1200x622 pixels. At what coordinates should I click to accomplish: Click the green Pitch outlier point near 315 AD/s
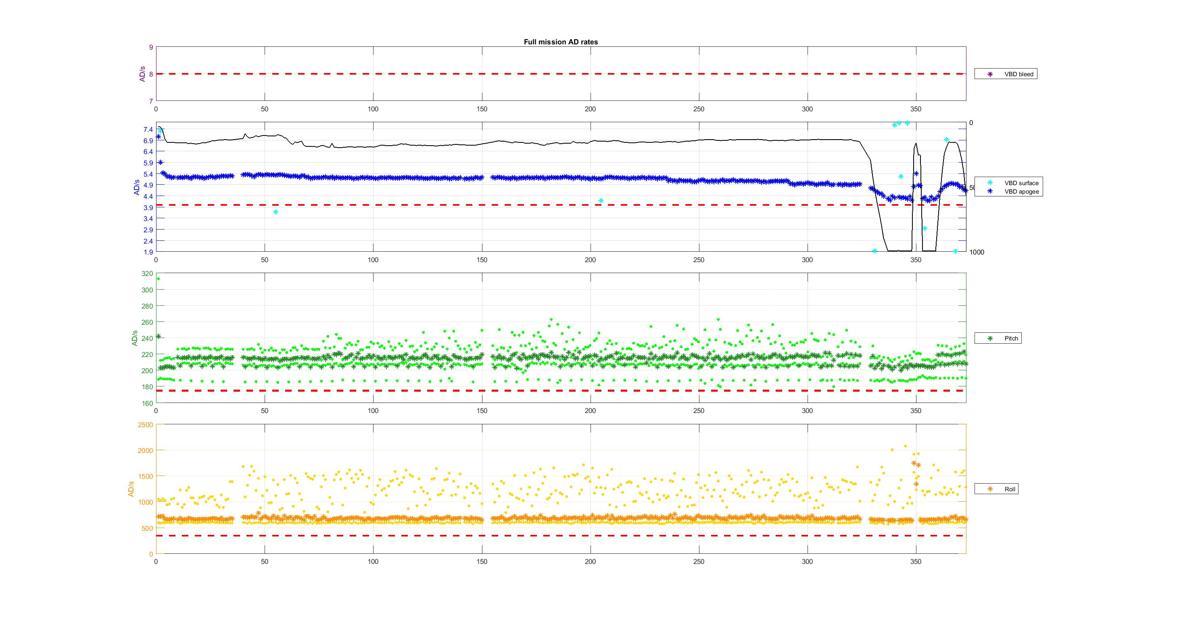tap(157, 278)
